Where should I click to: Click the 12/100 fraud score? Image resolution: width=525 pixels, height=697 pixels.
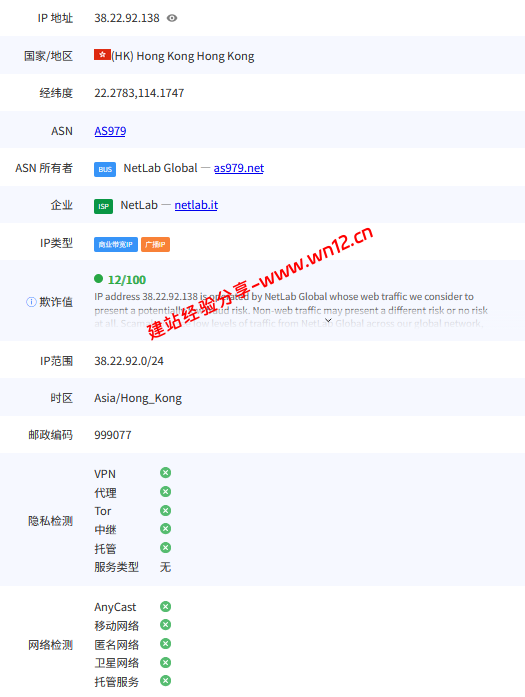click(x=127, y=280)
